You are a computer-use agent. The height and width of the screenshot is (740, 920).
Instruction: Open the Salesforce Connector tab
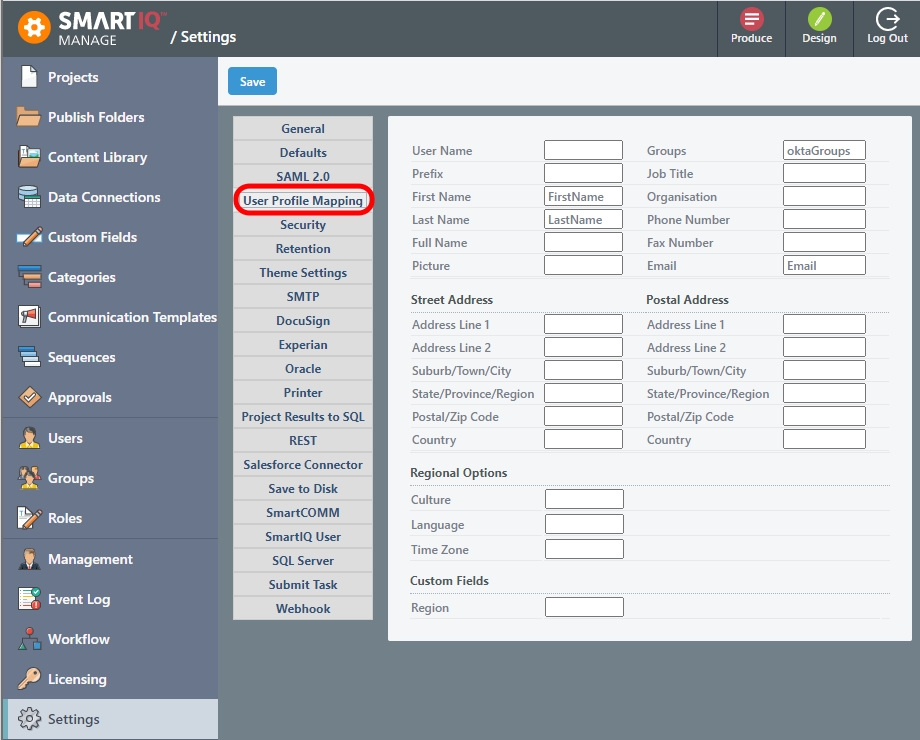[303, 465]
